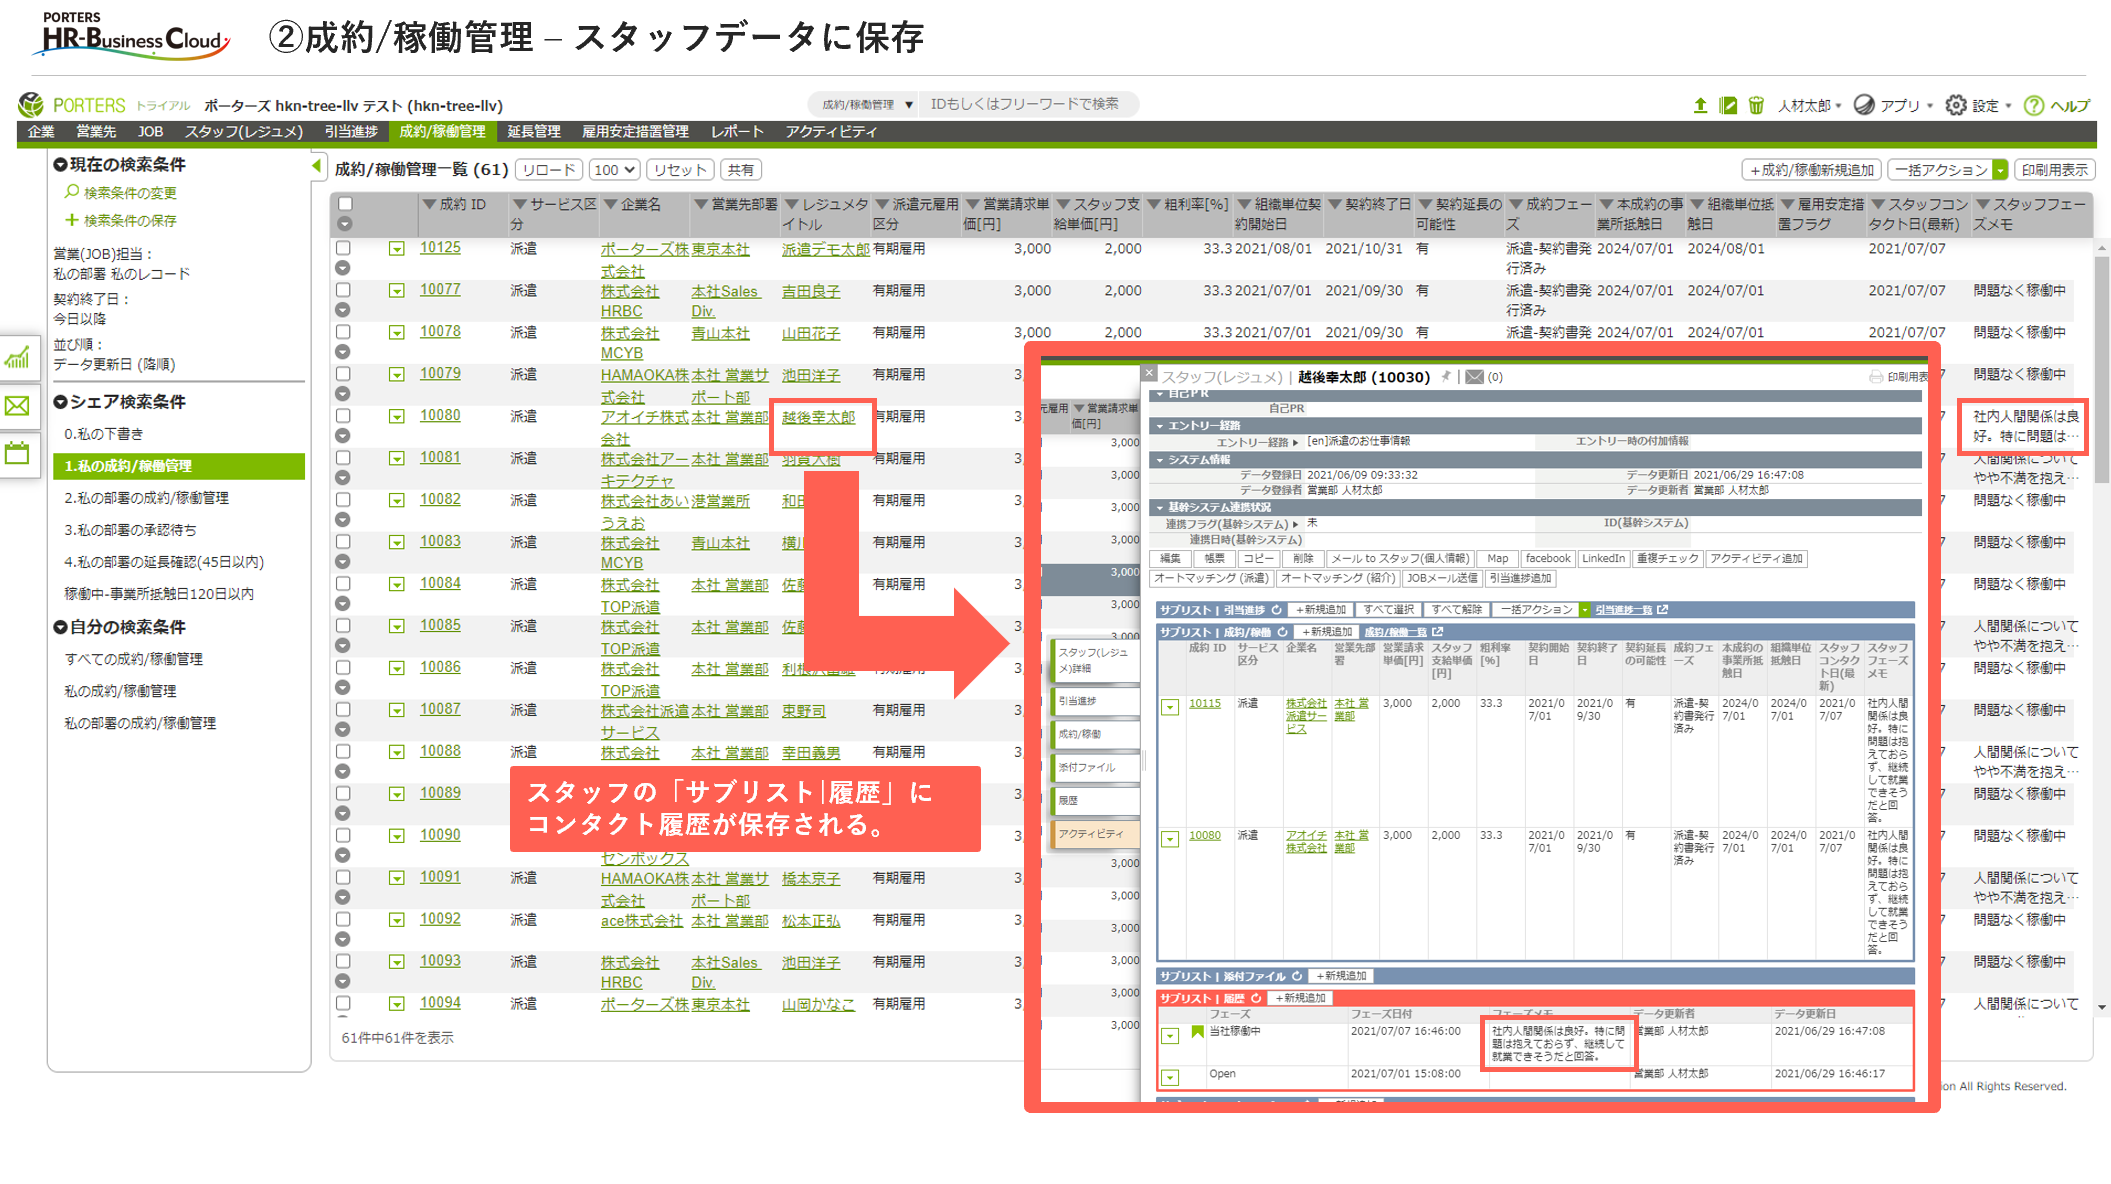Open the 成約/稼働管理 search scope dropdown
Screen dimensions: 2111x1184
pos(866,104)
